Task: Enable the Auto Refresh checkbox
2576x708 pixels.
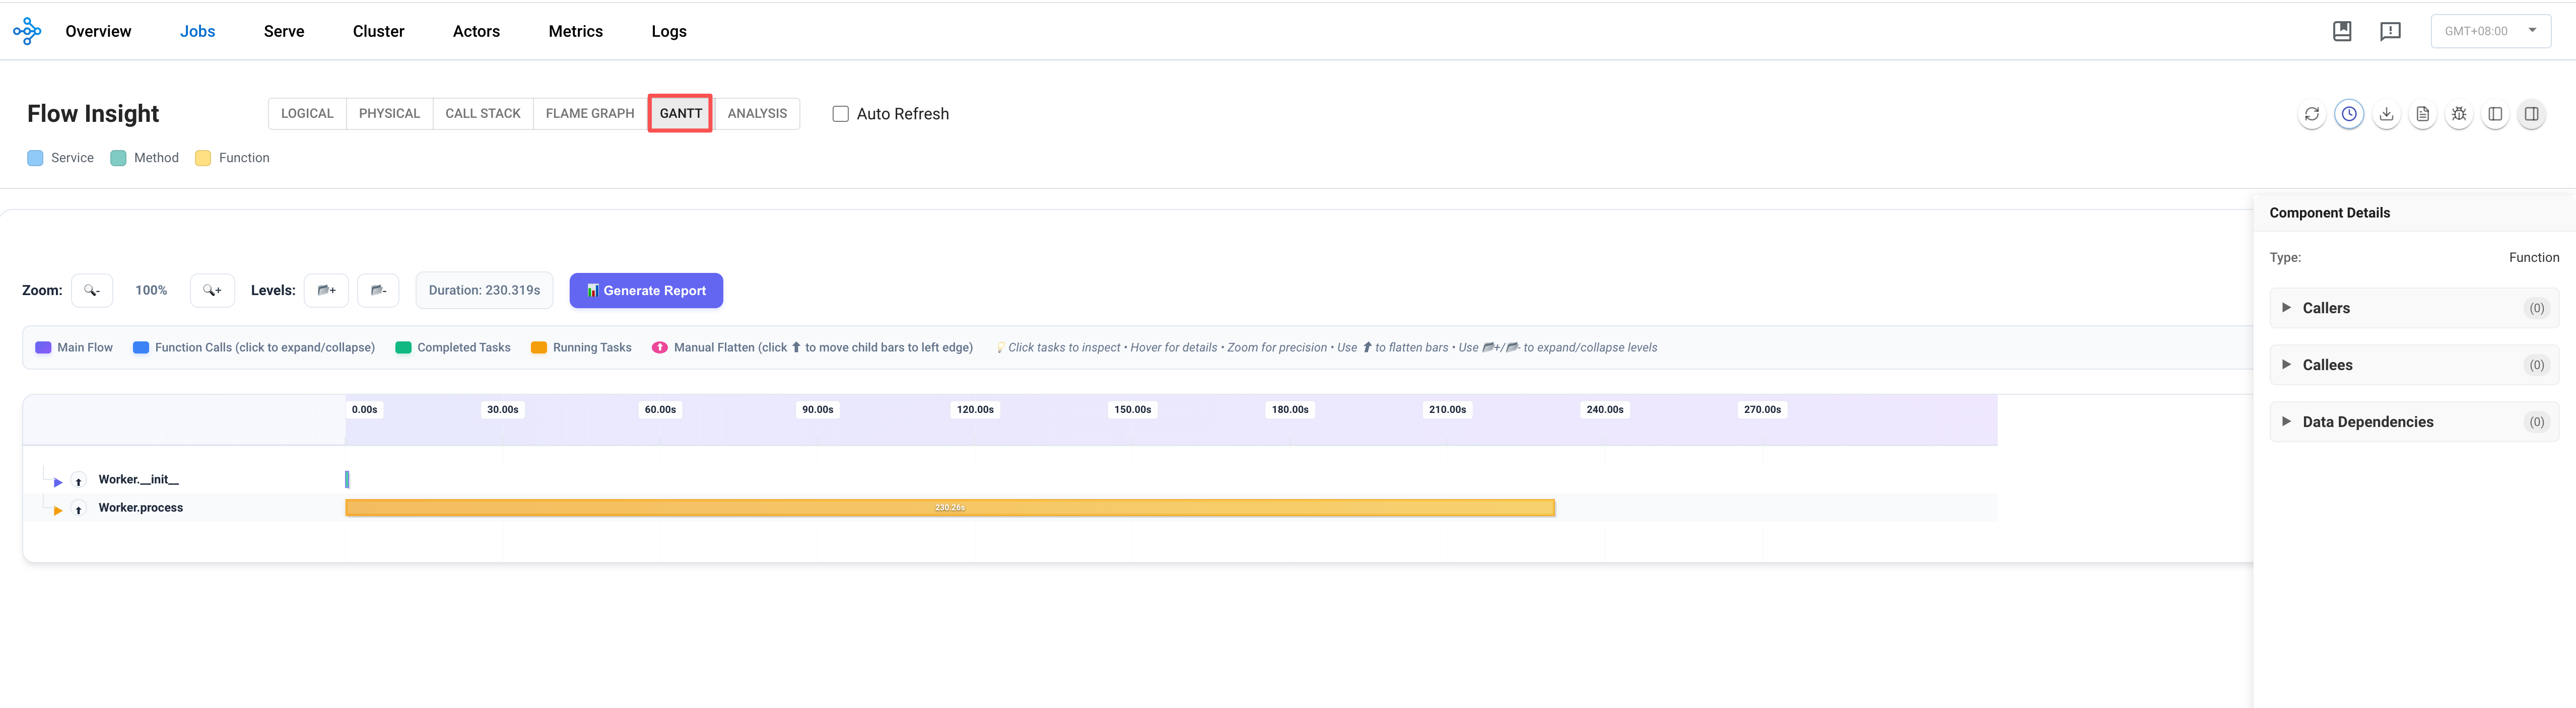Action: [x=841, y=114]
